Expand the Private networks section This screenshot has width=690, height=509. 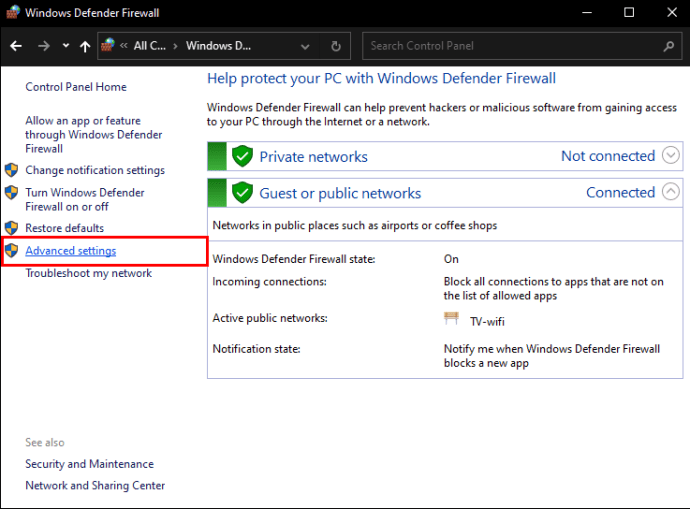671,156
